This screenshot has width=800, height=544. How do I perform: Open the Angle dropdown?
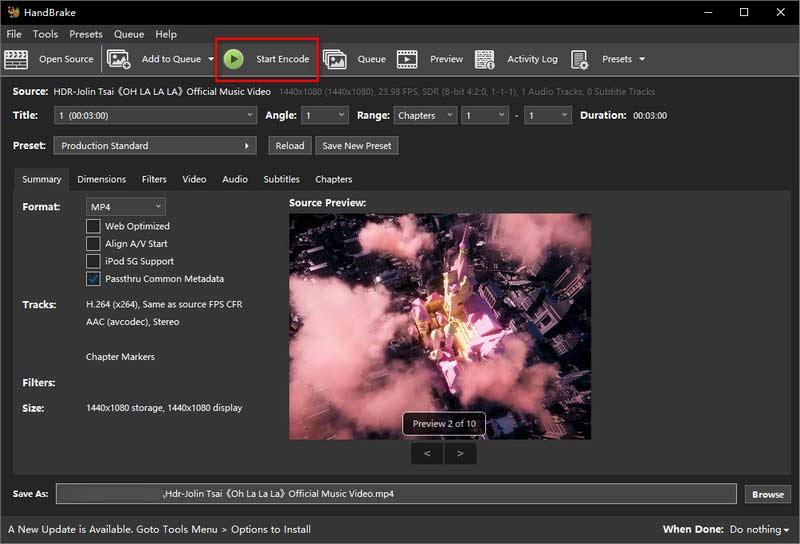point(325,115)
